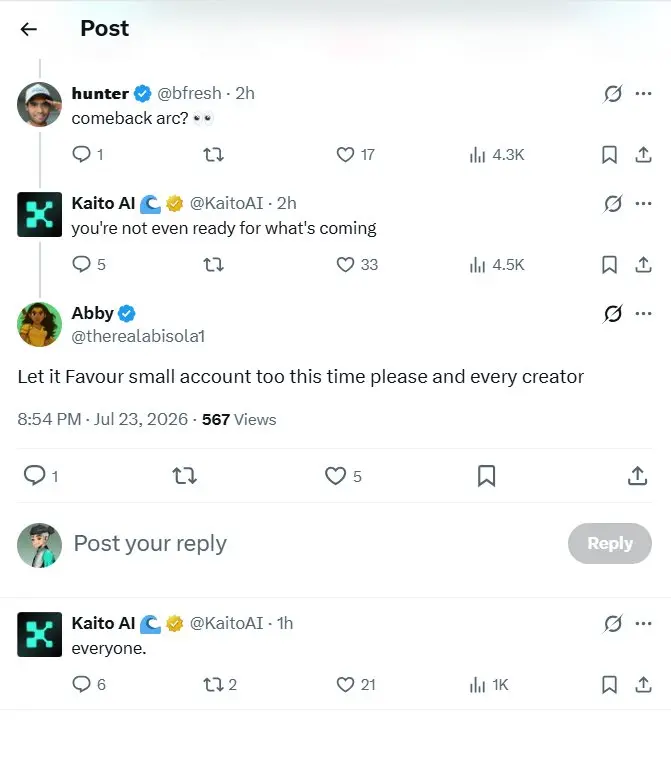
Task: Open more options on Abby's post
Action: tap(643, 313)
